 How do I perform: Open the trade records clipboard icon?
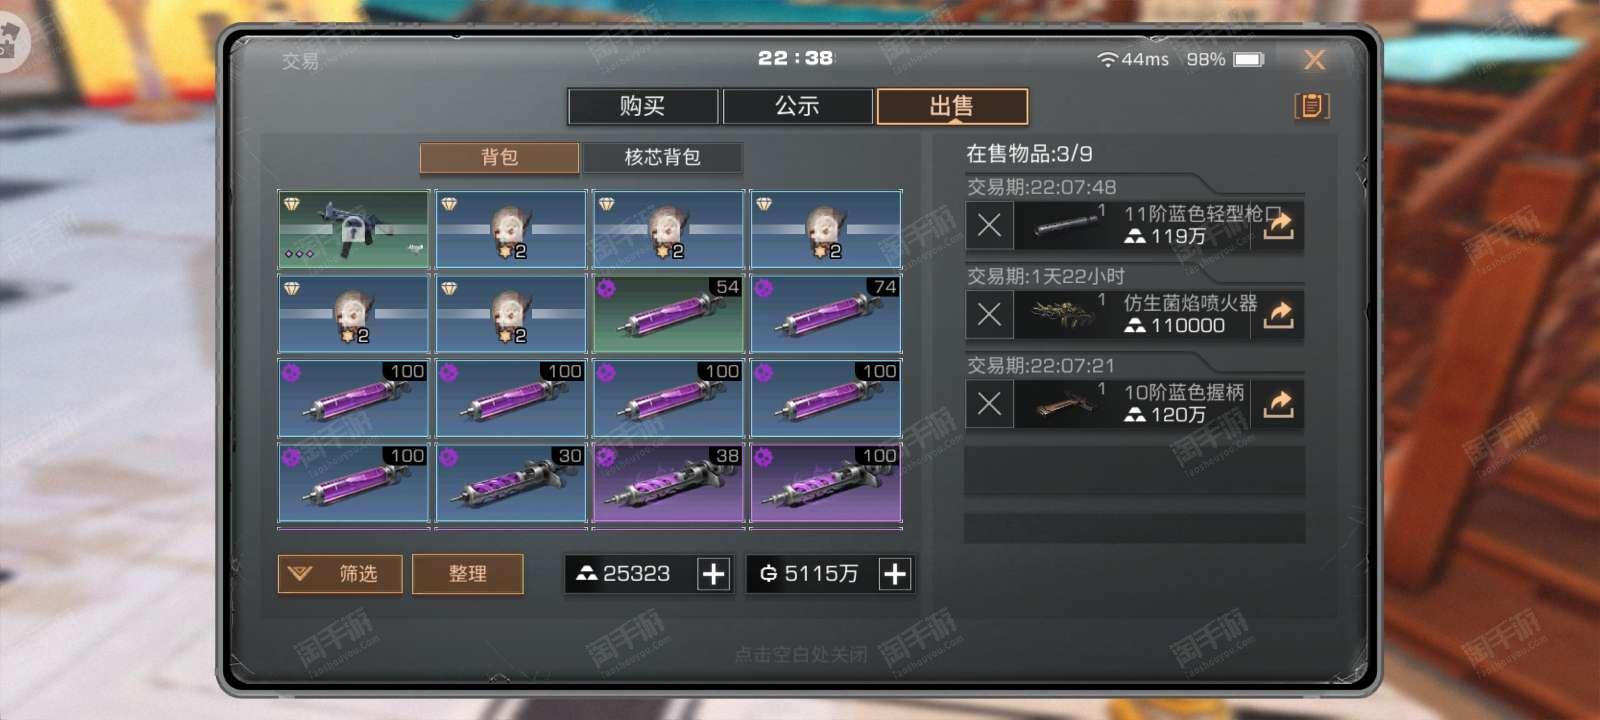tap(1312, 106)
